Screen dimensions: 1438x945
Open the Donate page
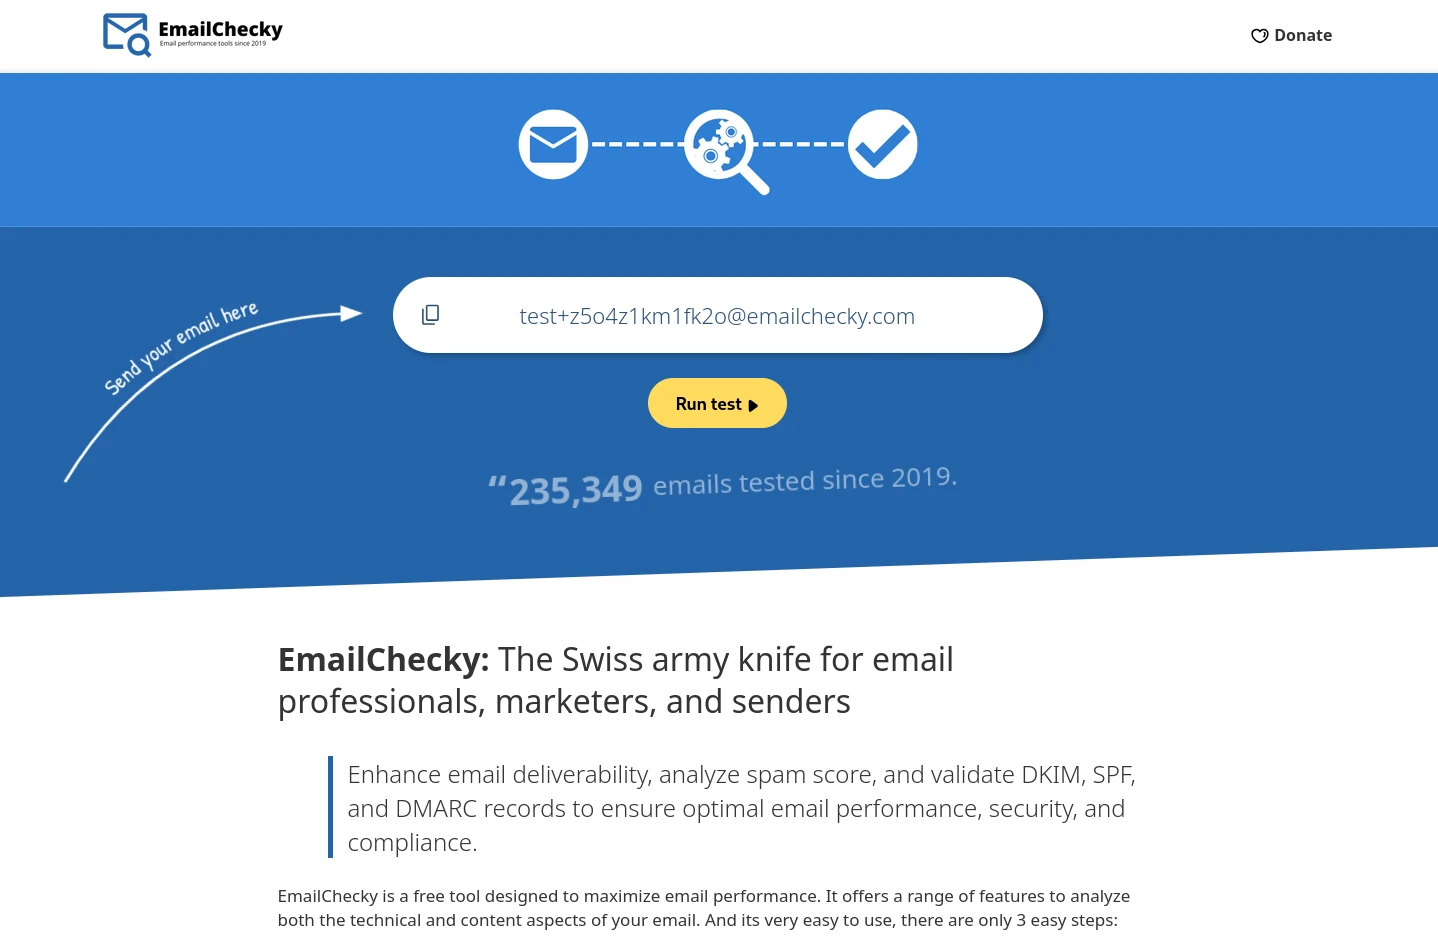click(1302, 35)
